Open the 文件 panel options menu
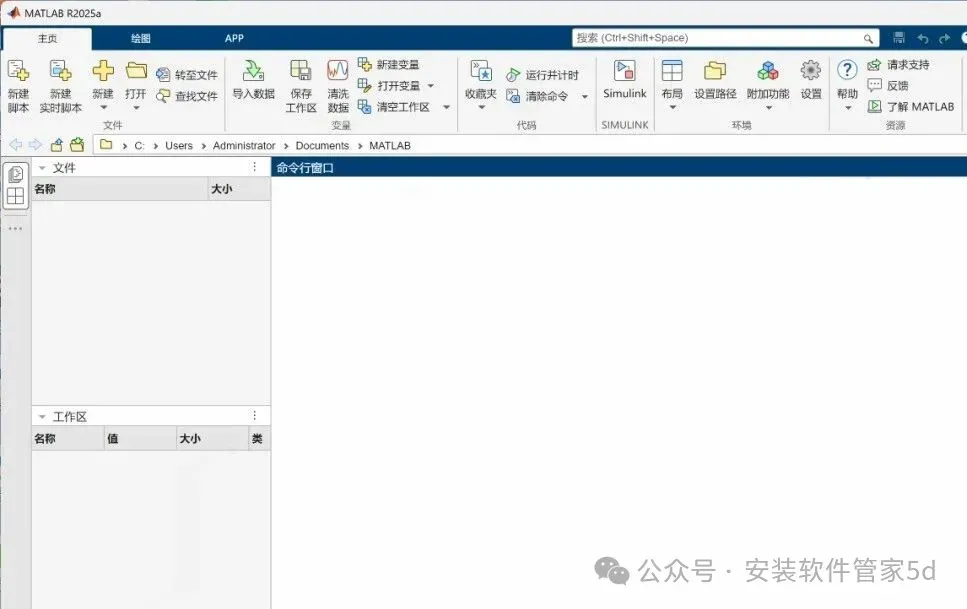 tap(255, 167)
